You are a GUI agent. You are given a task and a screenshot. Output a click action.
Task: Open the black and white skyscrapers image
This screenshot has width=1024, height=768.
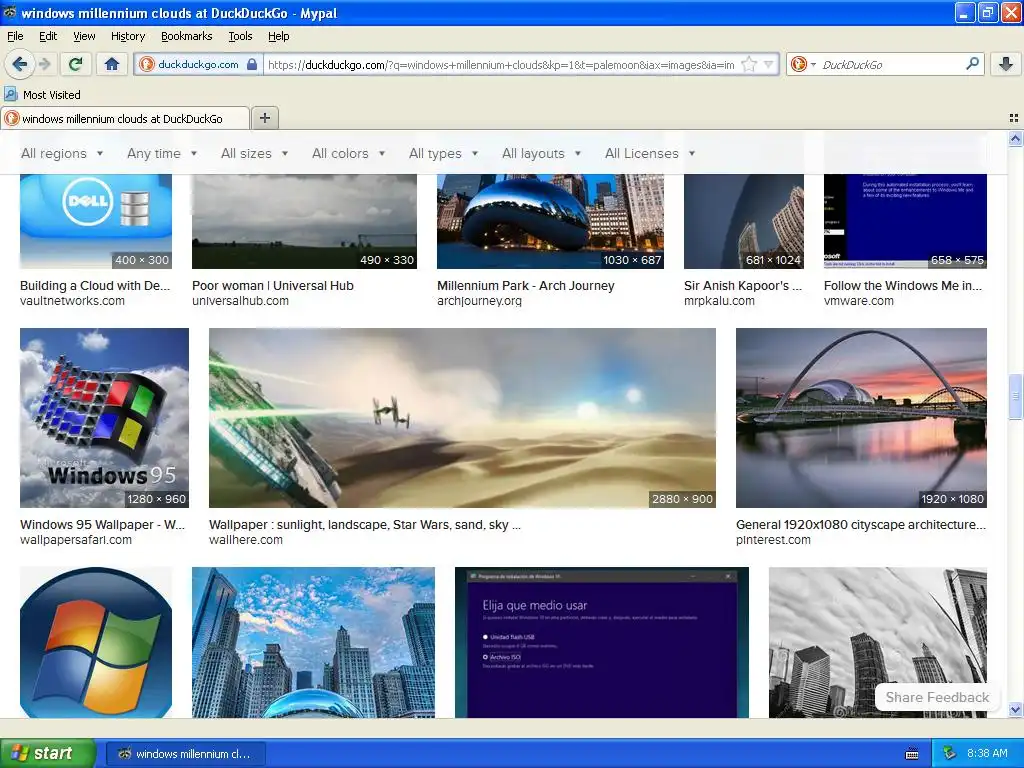pos(878,643)
